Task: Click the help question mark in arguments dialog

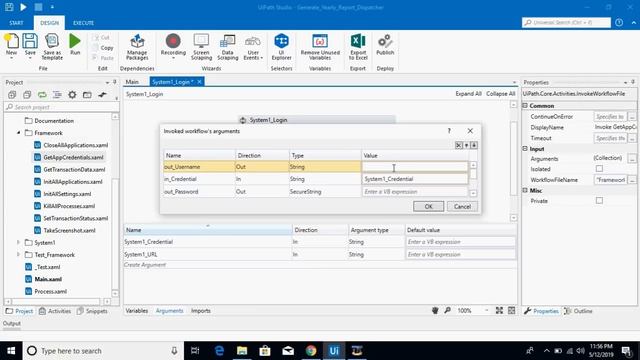Action: click(449, 131)
